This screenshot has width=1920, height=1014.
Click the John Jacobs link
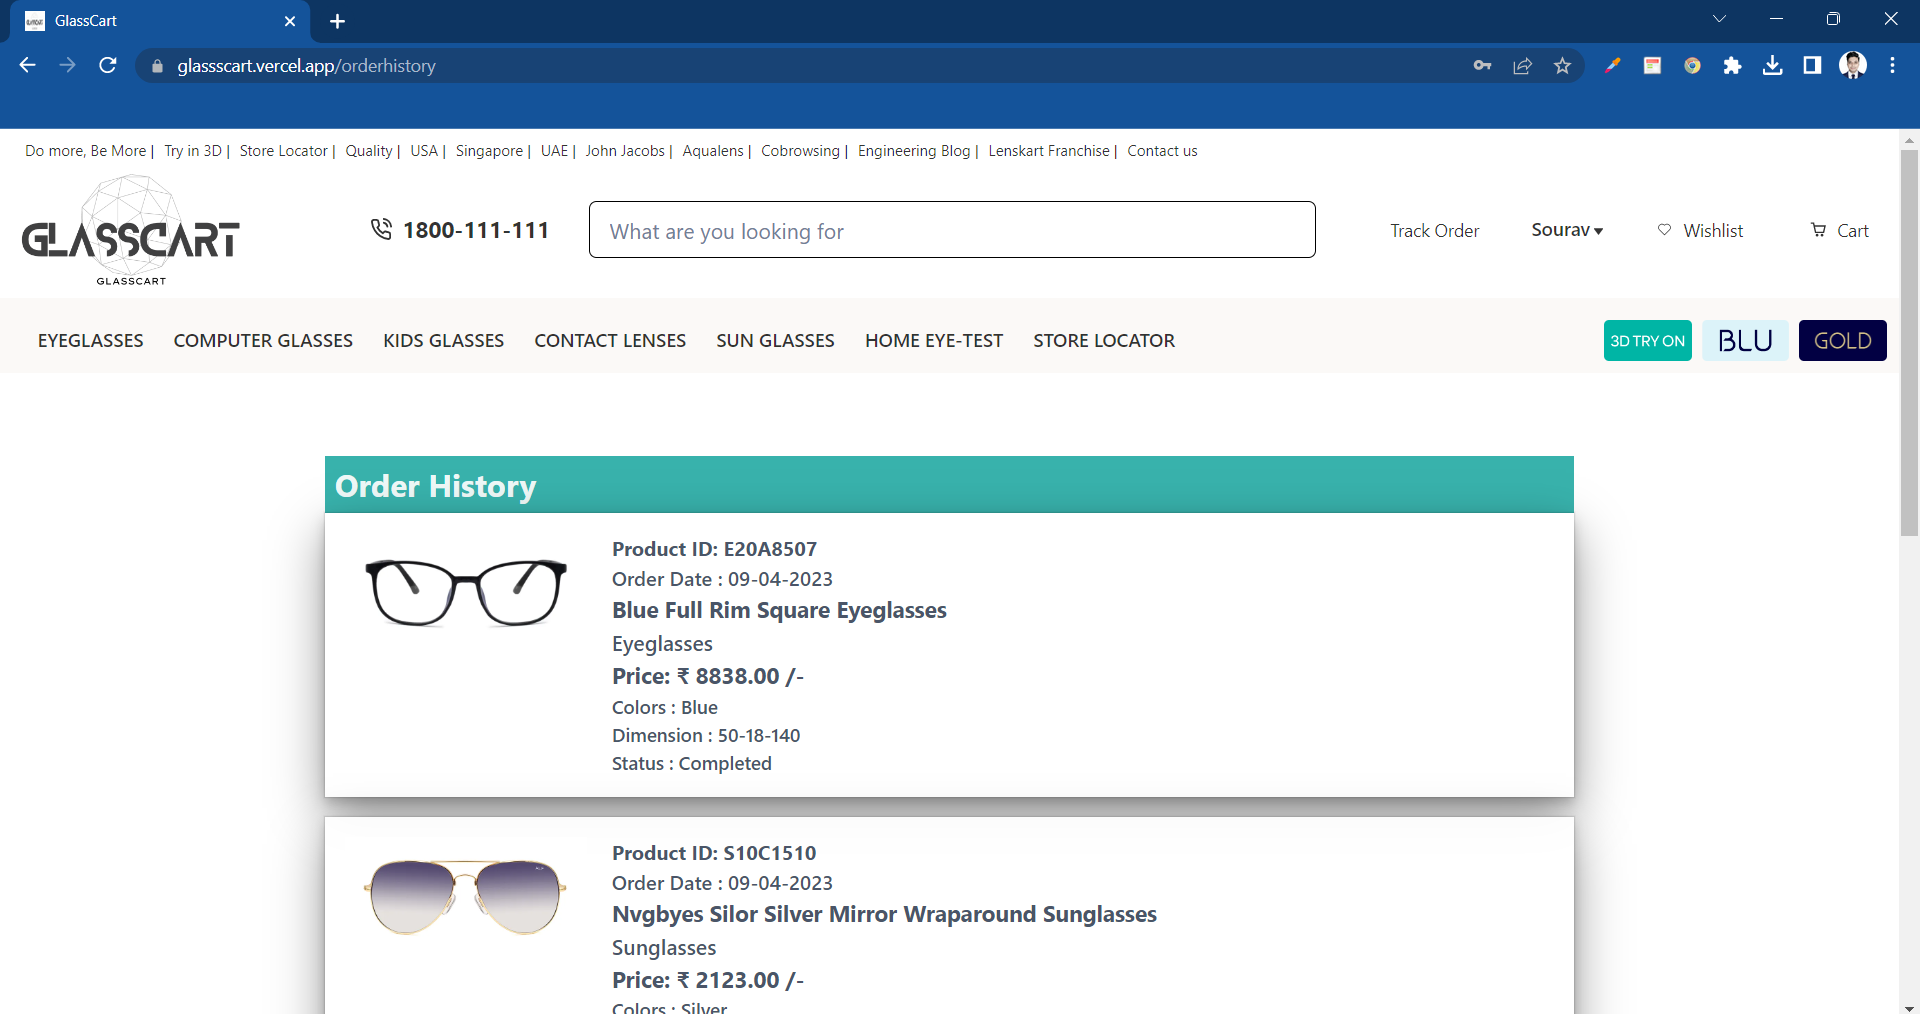click(x=625, y=151)
